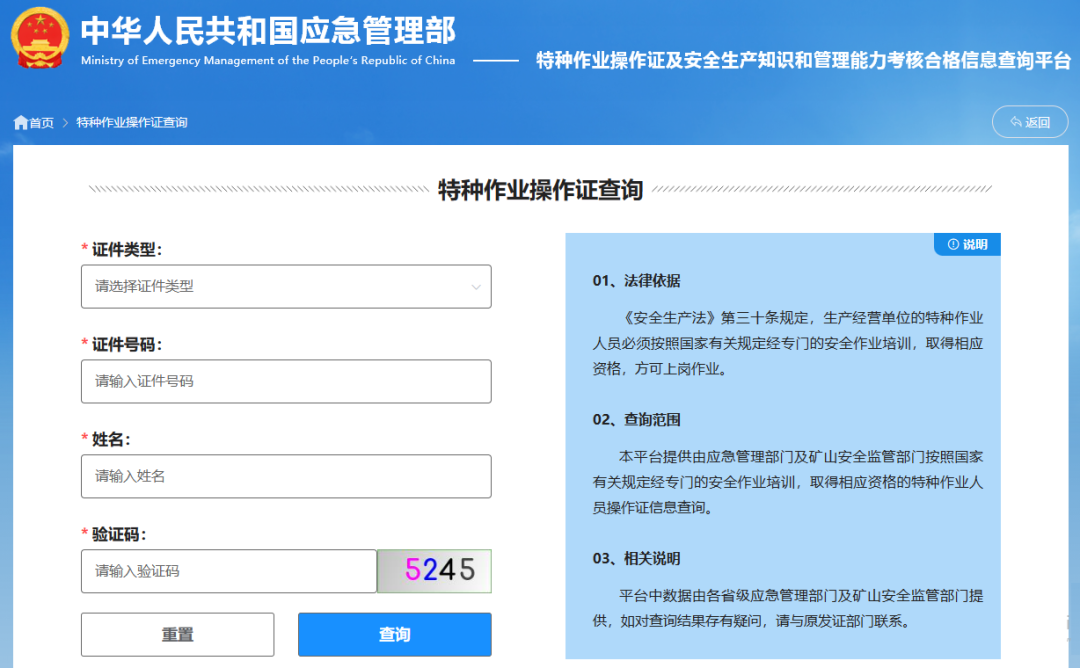Viewport: 1080px width, 668px height.
Task: Click the 证件类型 field label
Action: 126,249
